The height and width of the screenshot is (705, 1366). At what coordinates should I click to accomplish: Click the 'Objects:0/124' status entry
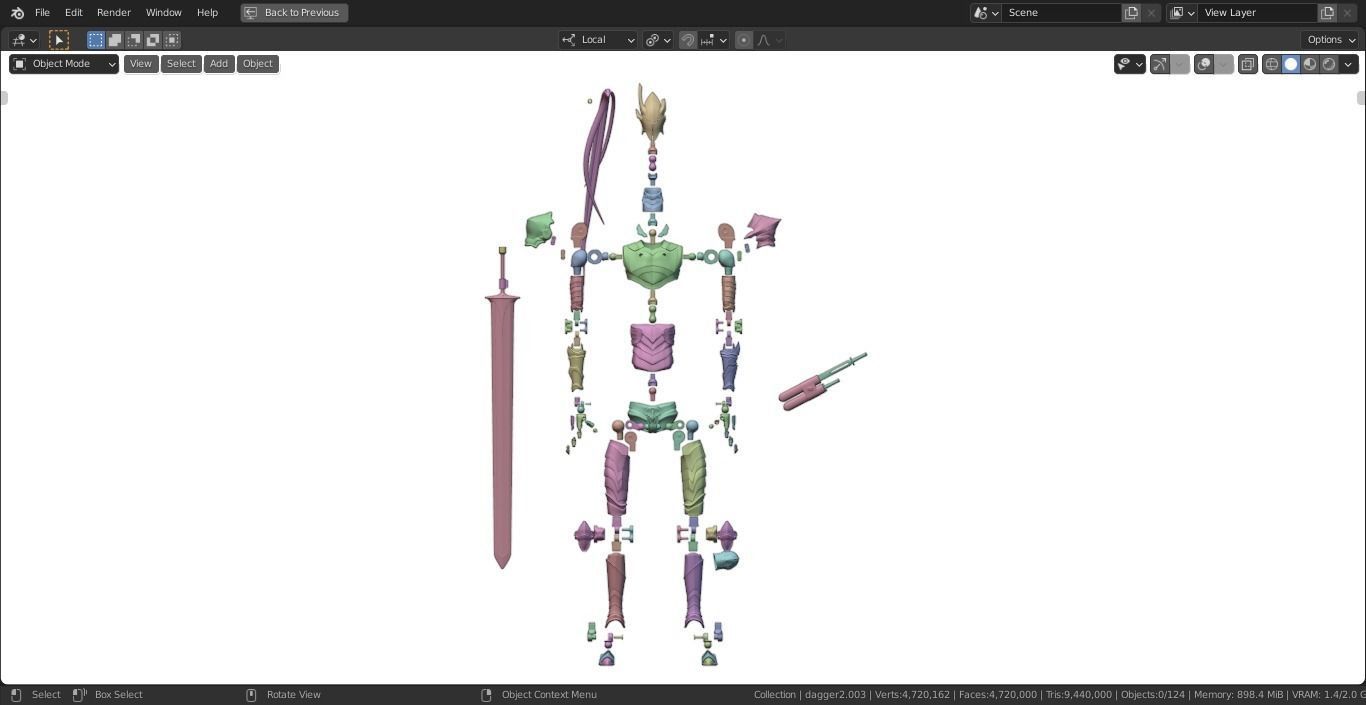click(x=1152, y=695)
